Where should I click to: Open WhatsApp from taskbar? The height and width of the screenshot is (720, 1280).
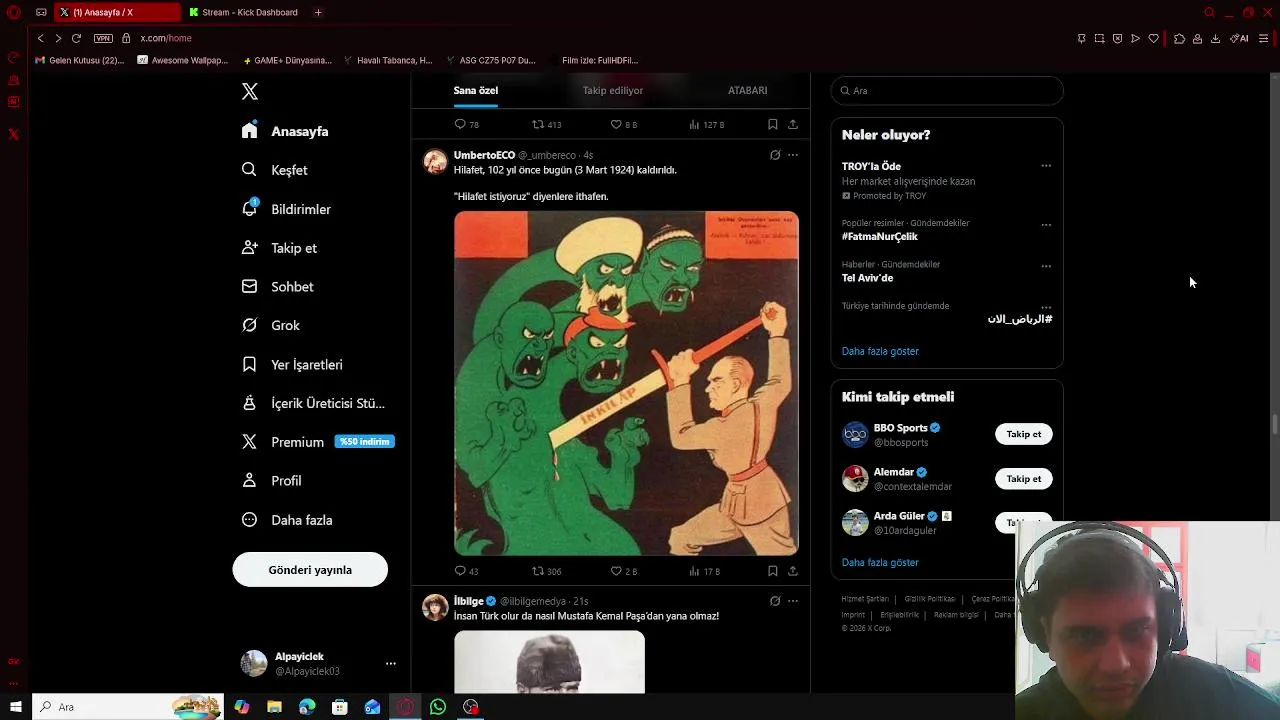point(438,707)
